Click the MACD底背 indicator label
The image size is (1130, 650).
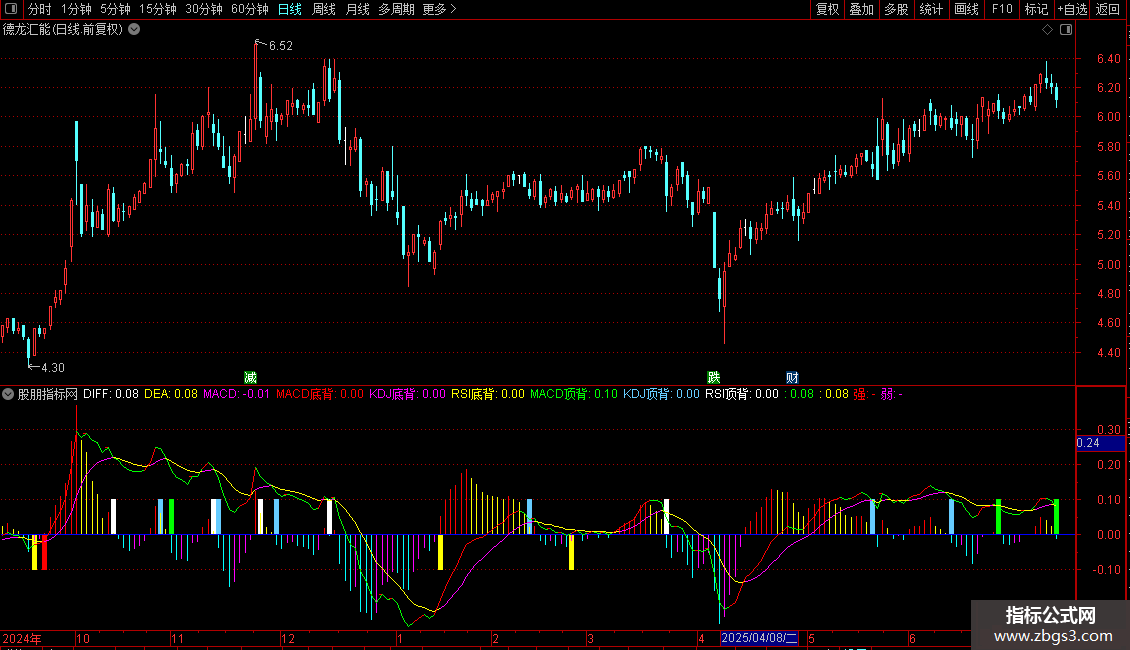pyautogui.click(x=320, y=394)
